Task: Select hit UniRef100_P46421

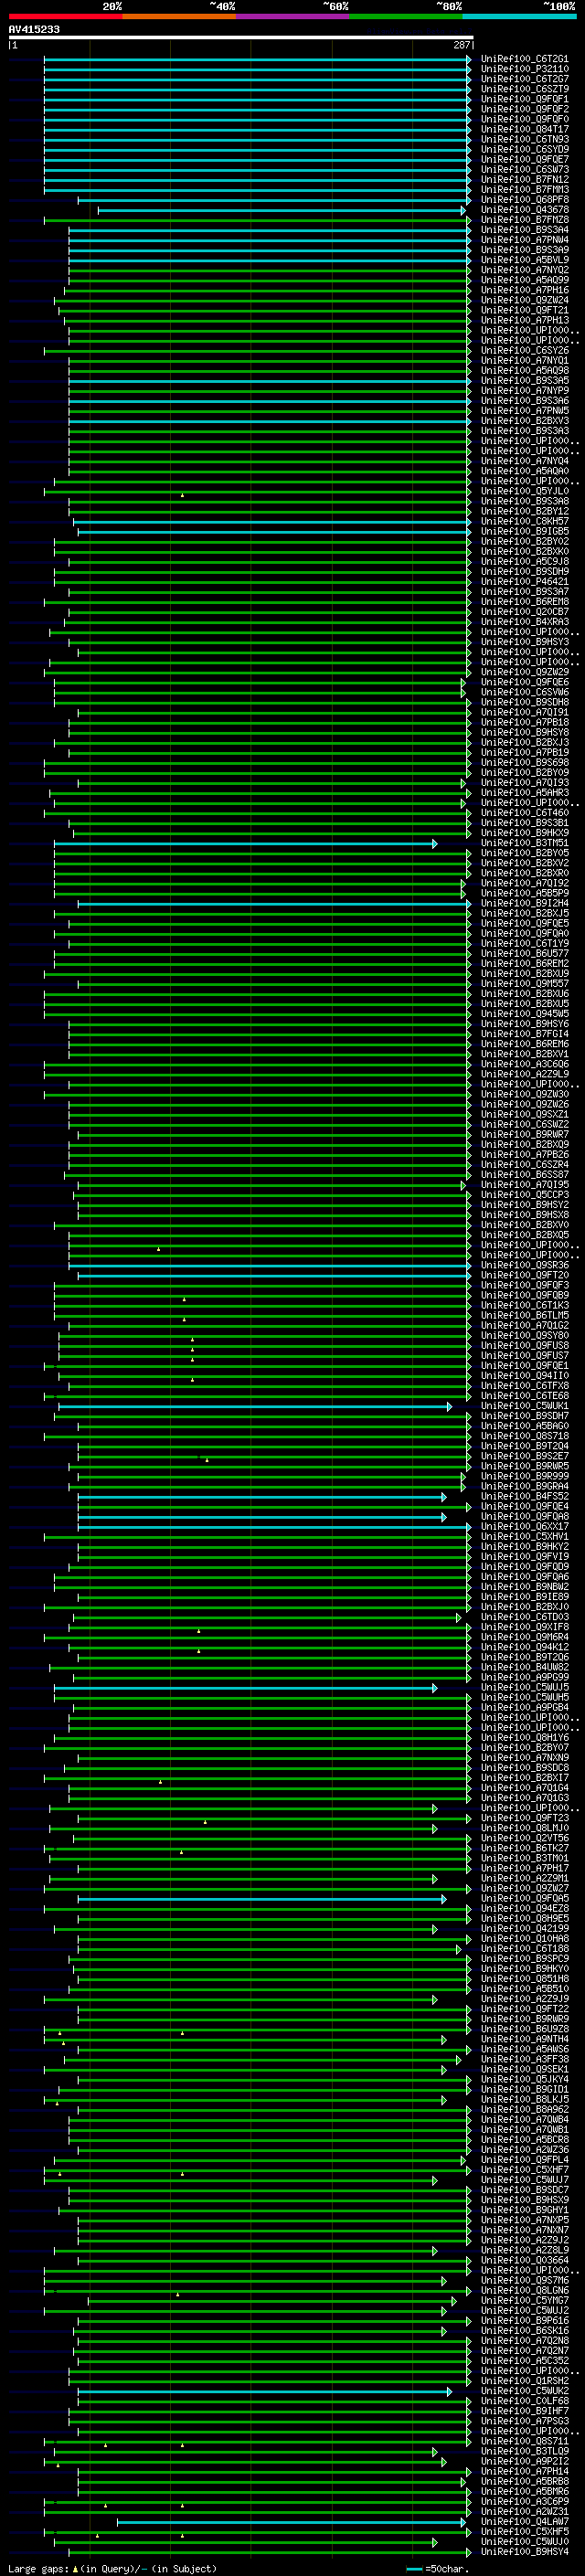Action: pos(525,582)
